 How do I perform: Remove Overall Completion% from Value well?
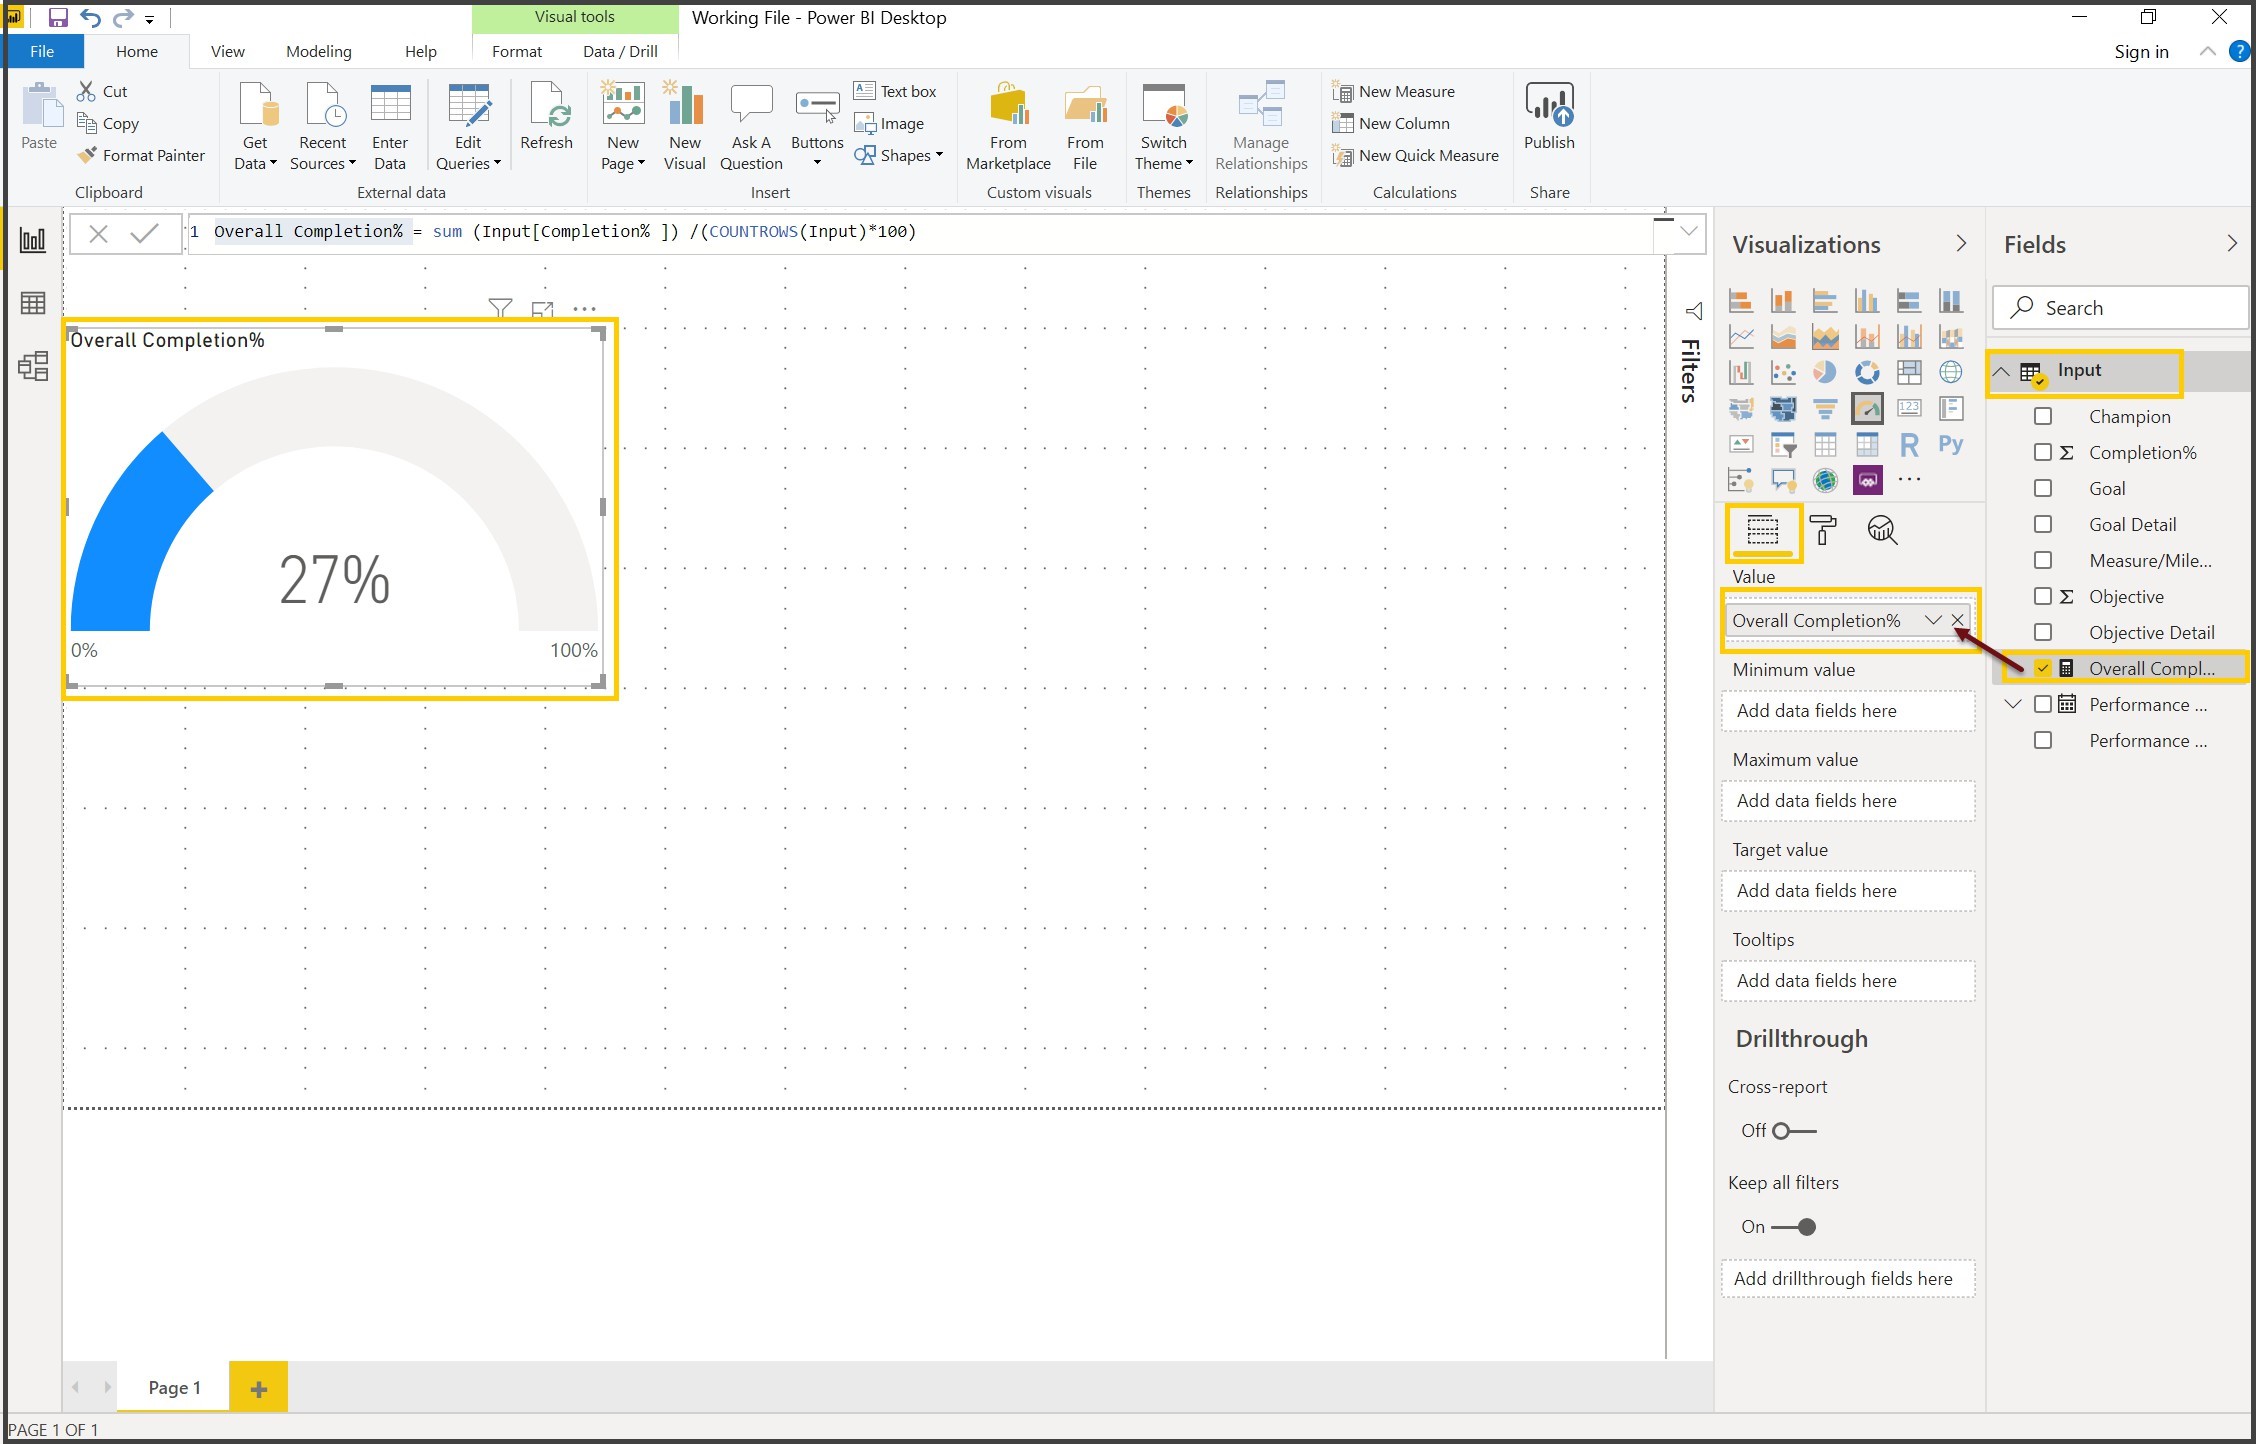pyautogui.click(x=1958, y=620)
